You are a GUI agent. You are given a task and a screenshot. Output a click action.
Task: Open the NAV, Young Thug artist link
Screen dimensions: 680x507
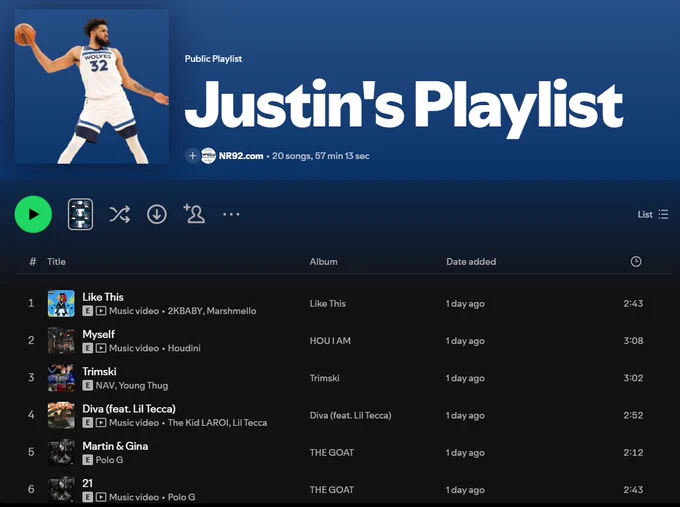tap(131, 386)
